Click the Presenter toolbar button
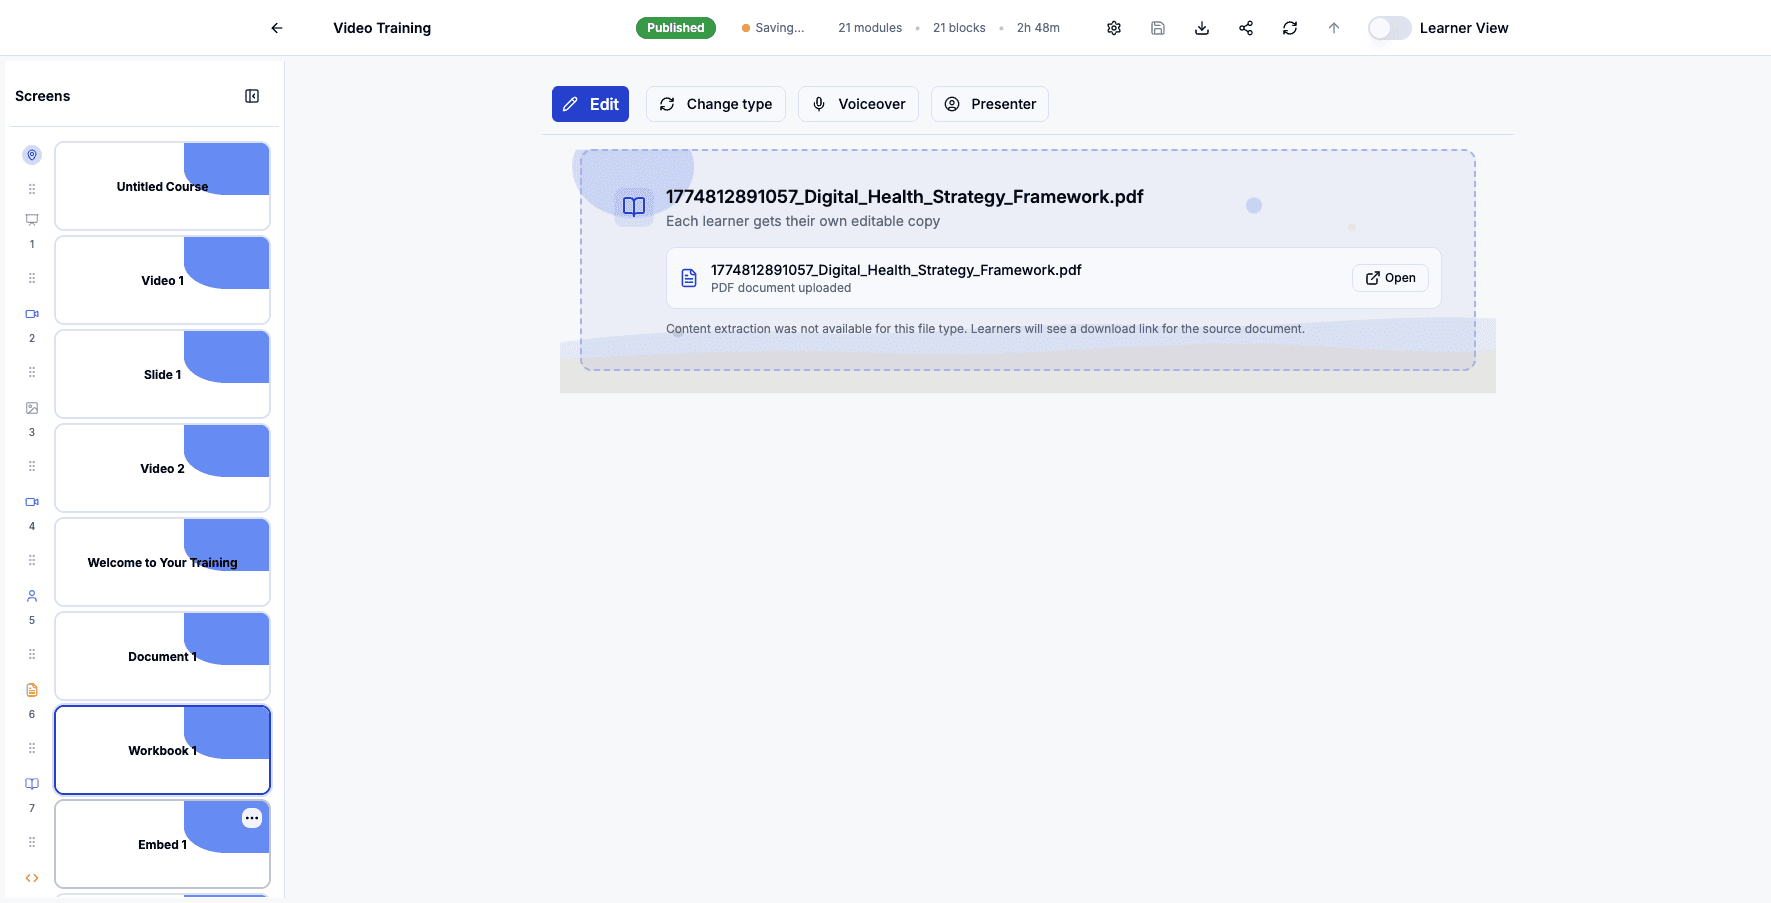 [x=989, y=104]
